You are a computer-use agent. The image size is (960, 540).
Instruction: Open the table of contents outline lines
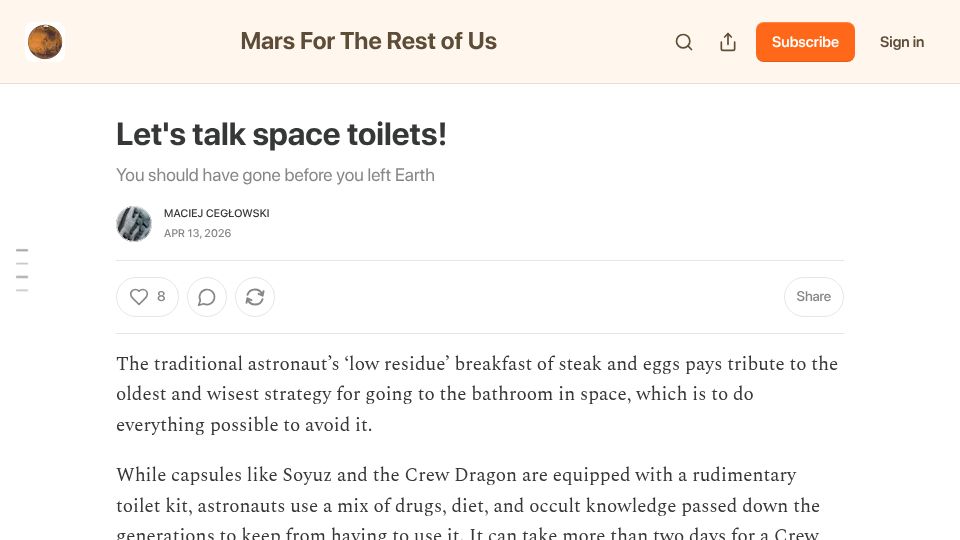click(x=22, y=270)
